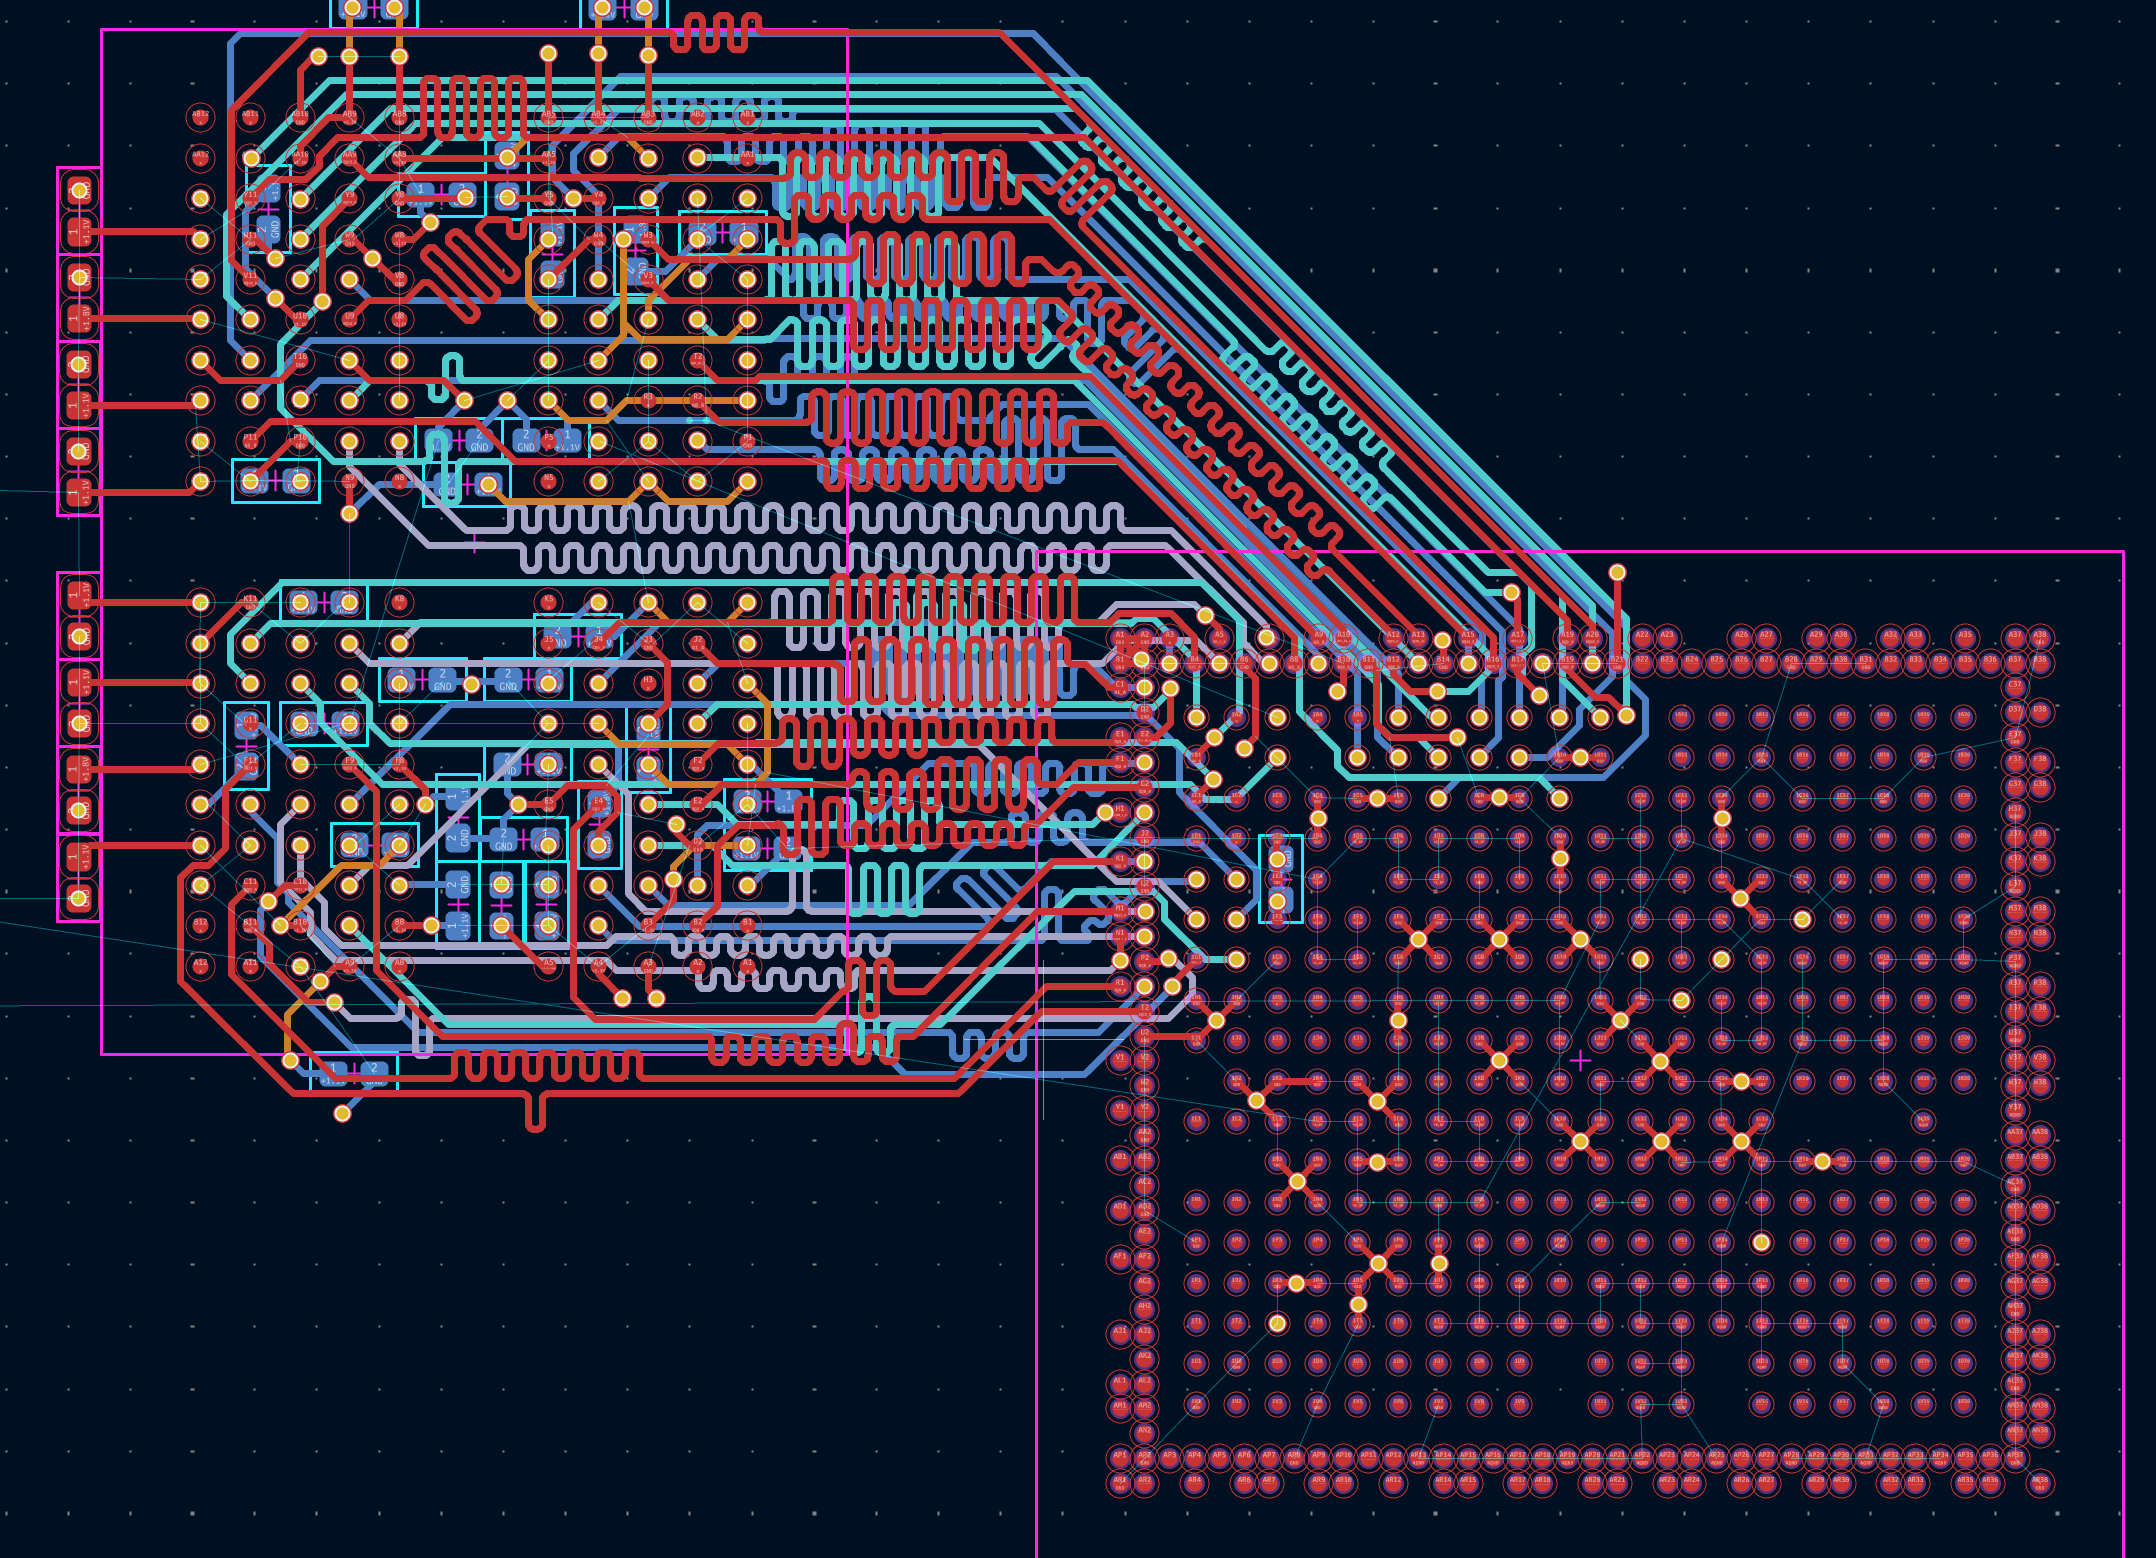The height and width of the screenshot is (1558, 2156).
Task: Select isolated via above BGA's top-right area
Action: pos(1617,572)
